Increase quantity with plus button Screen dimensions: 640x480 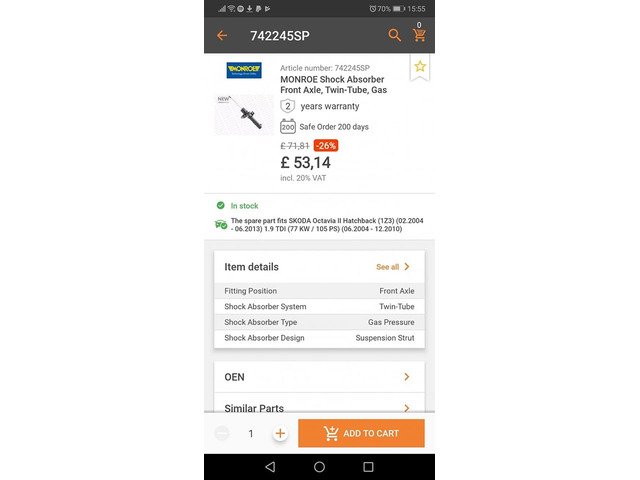click(x=280, y=433)
